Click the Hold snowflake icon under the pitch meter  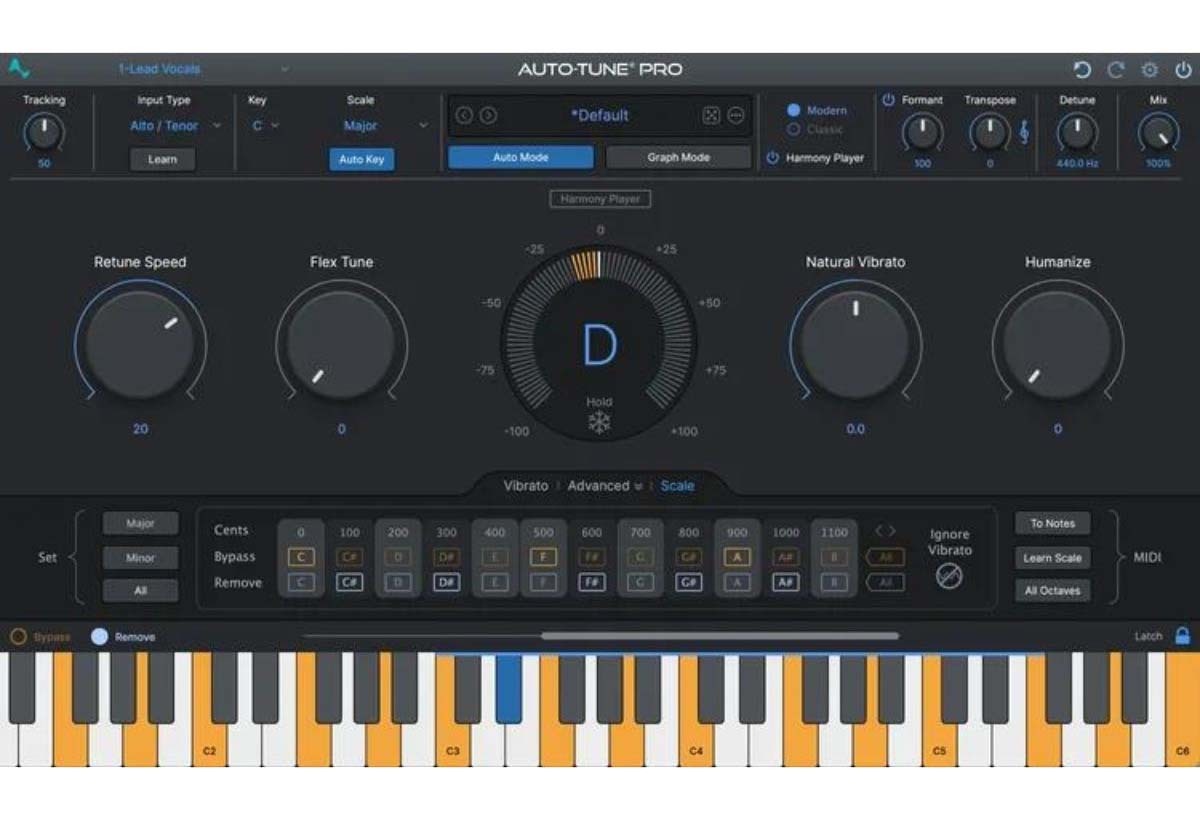599,421
